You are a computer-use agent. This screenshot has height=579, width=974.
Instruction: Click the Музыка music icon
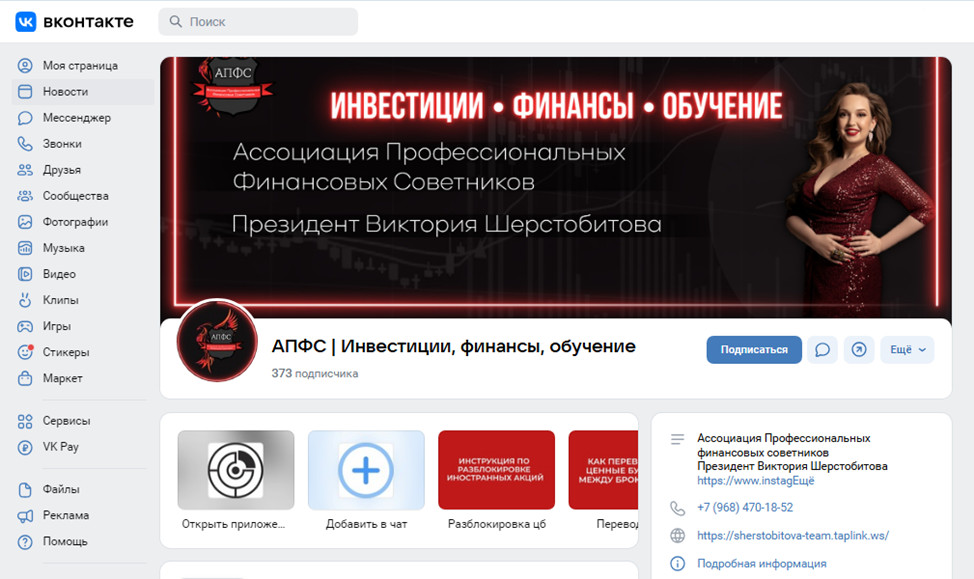pos(25,248)
